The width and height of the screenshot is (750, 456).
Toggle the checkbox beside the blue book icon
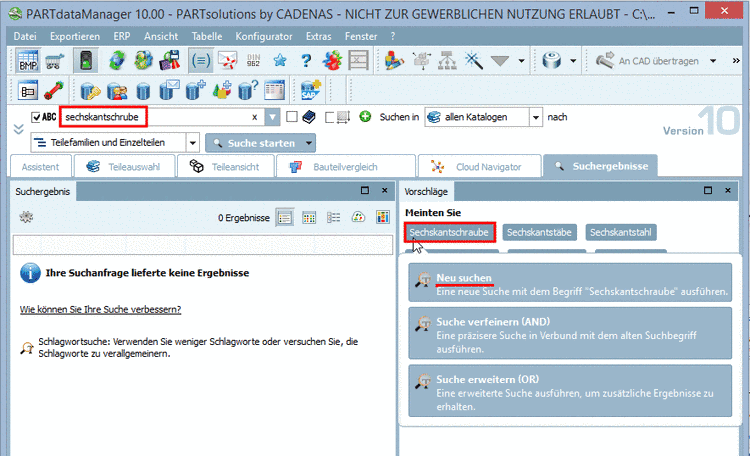pyautogui.click(x=292, y=117)
